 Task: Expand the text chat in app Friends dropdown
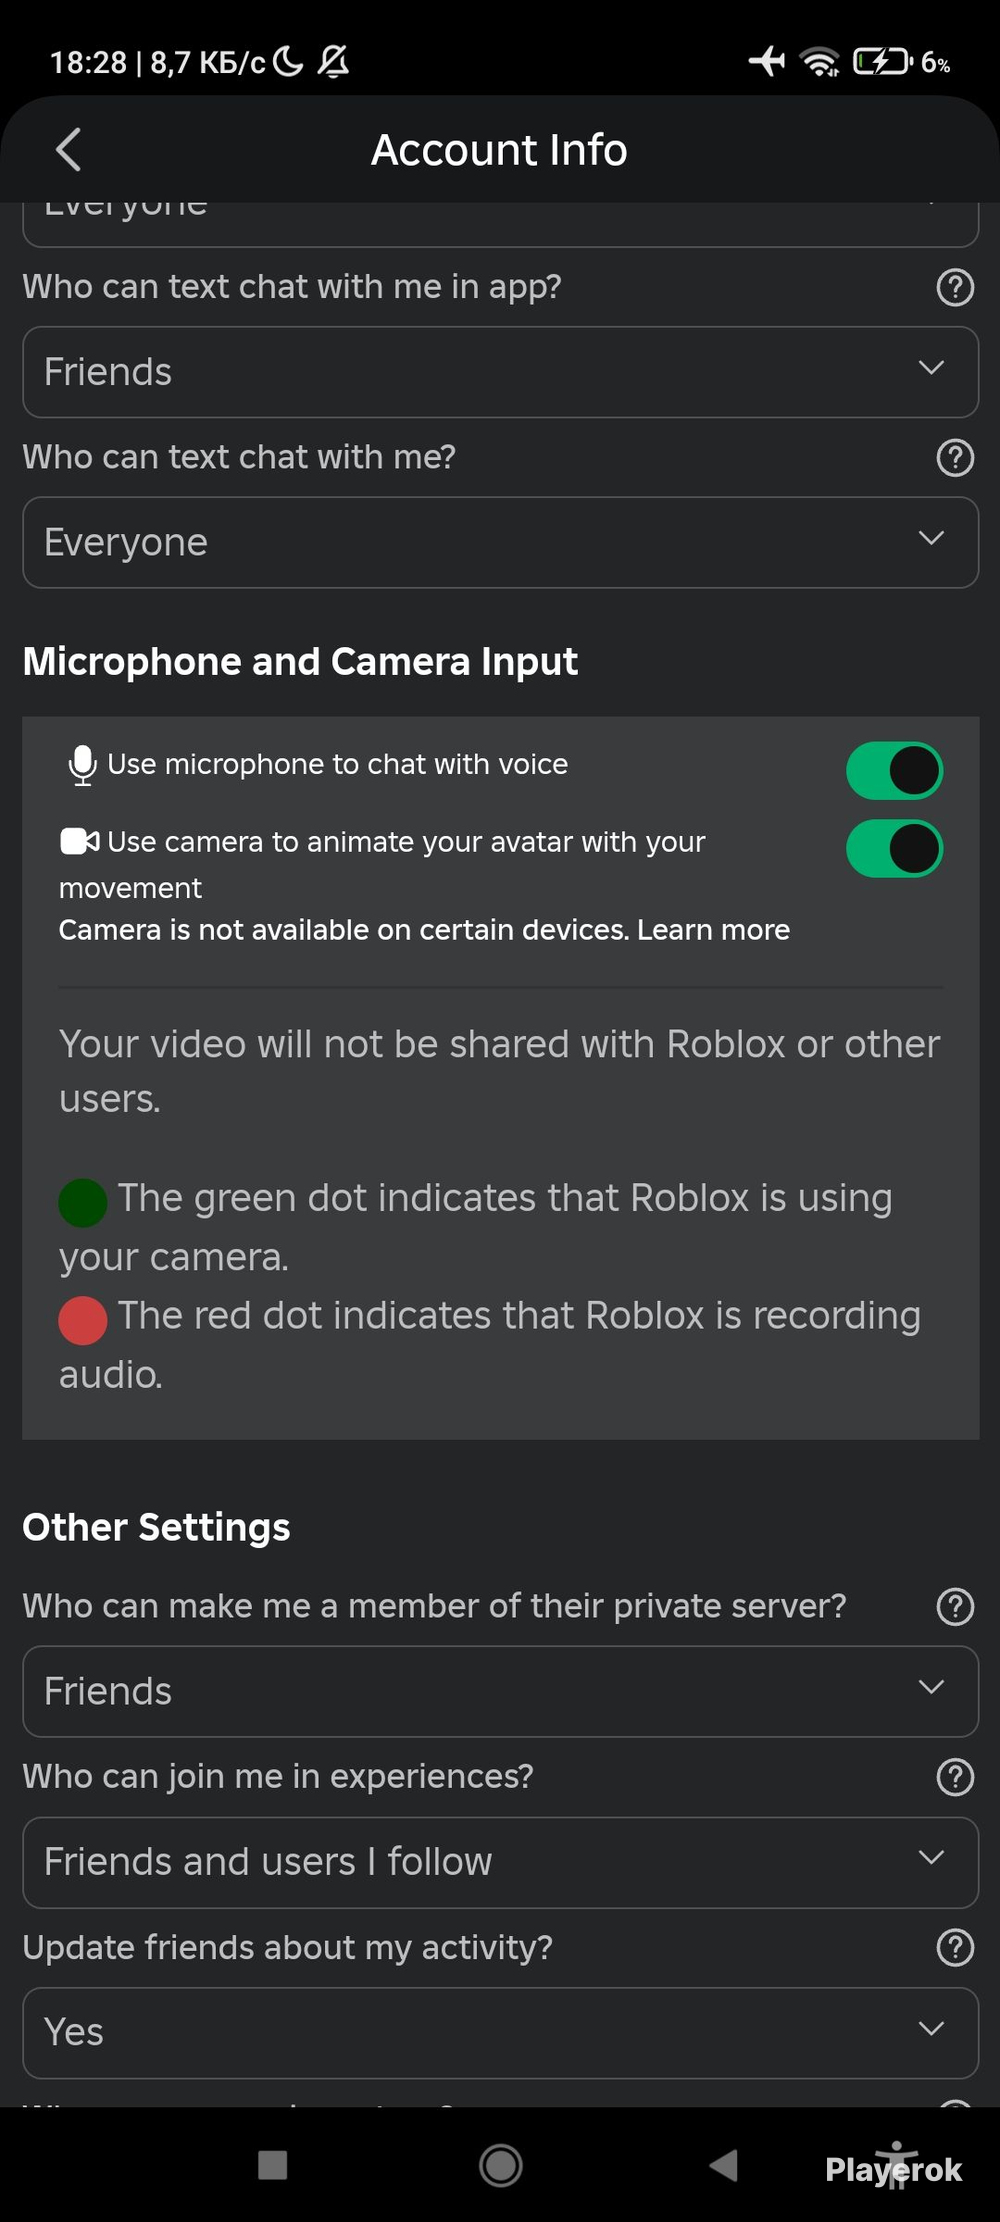point(500,372)
